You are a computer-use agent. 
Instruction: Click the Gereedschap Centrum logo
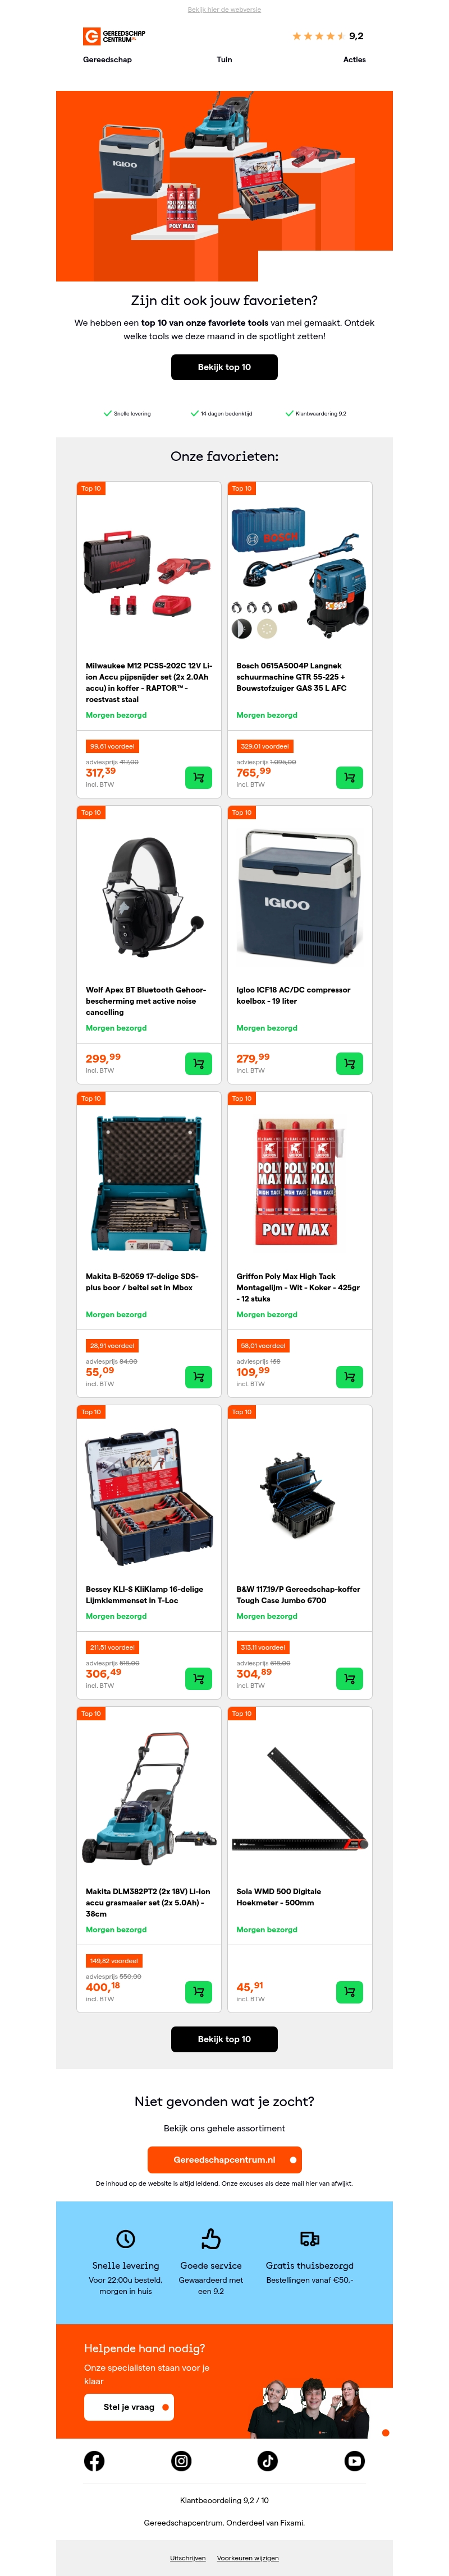[114, 36]
